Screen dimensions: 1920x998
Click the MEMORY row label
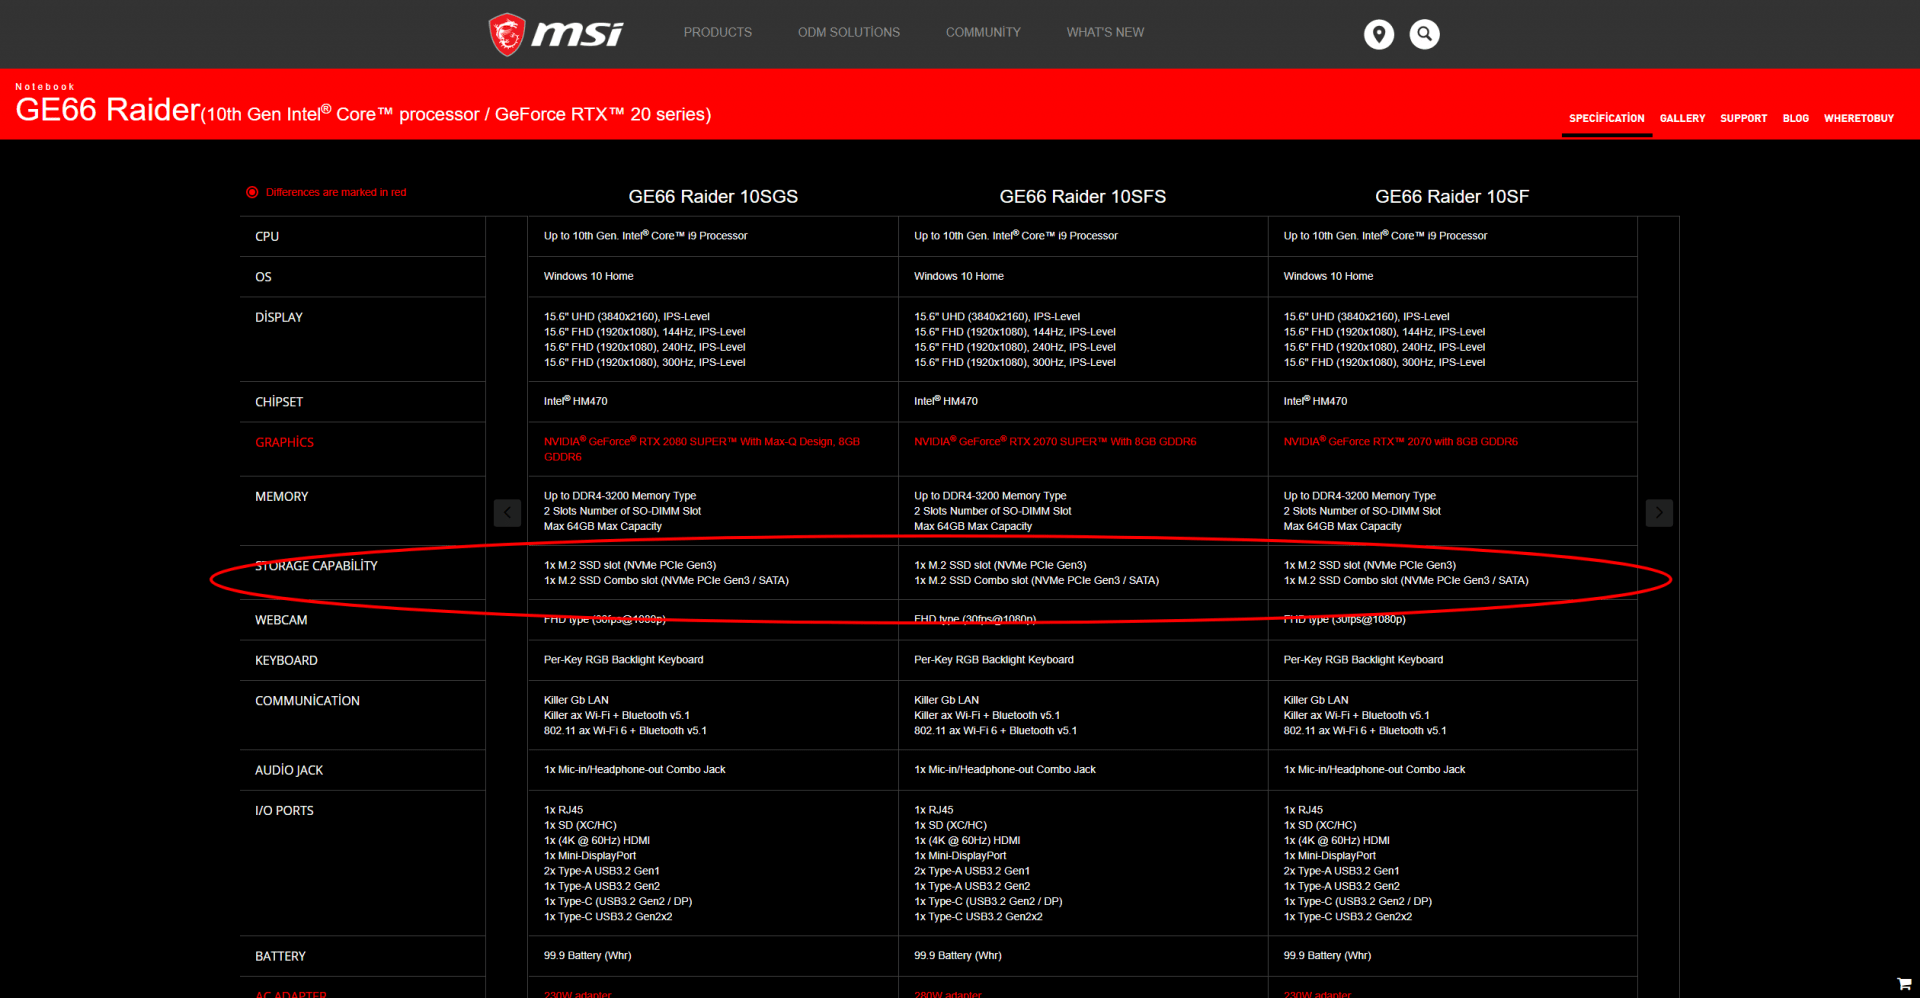pyautogui.click(x=281, y=496)
